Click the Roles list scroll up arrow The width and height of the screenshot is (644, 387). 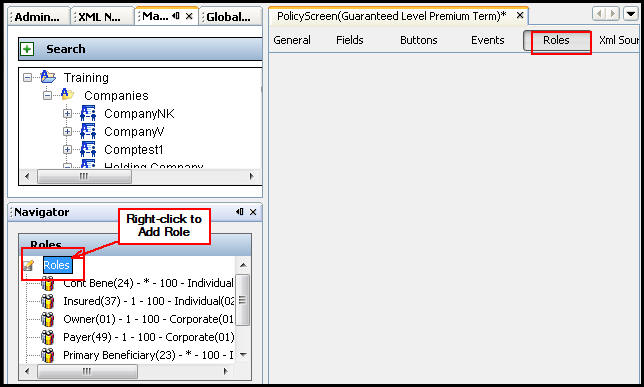(243, 265)
